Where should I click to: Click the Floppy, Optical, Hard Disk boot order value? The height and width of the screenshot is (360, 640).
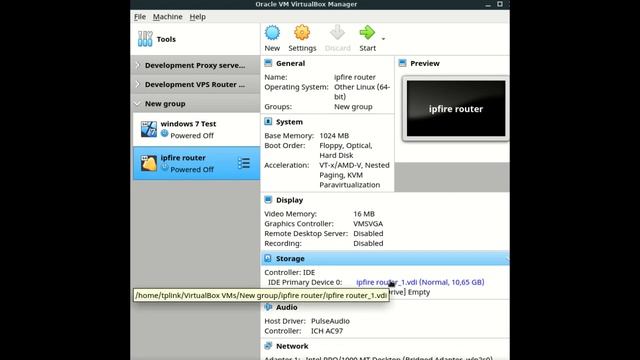tap(345, 150)
